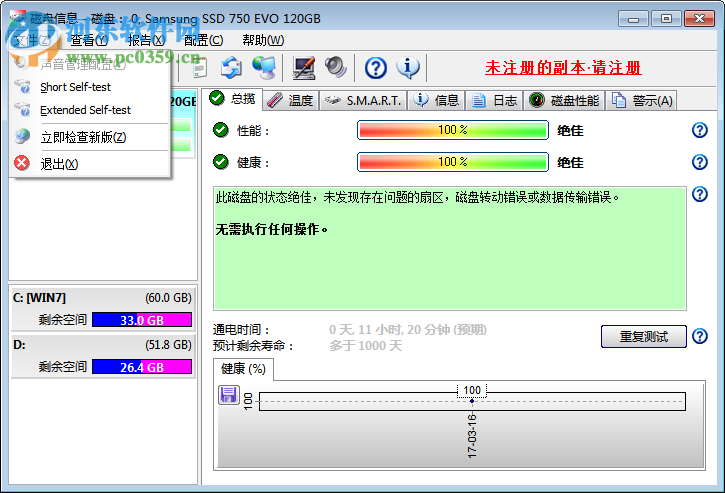
Task: Click the 17-03-16 date label on chart
Action: click(472, 436)
